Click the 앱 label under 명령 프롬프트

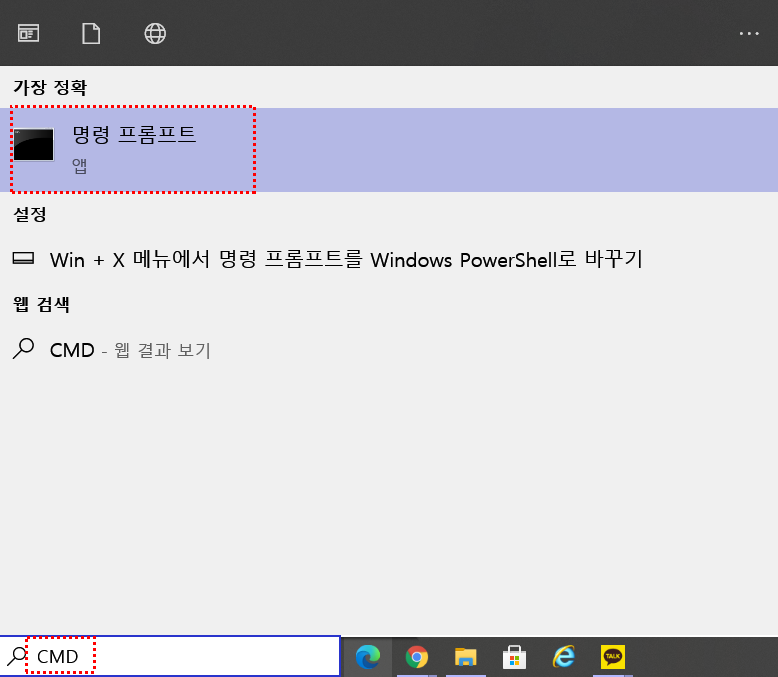(x=79, y=166)
